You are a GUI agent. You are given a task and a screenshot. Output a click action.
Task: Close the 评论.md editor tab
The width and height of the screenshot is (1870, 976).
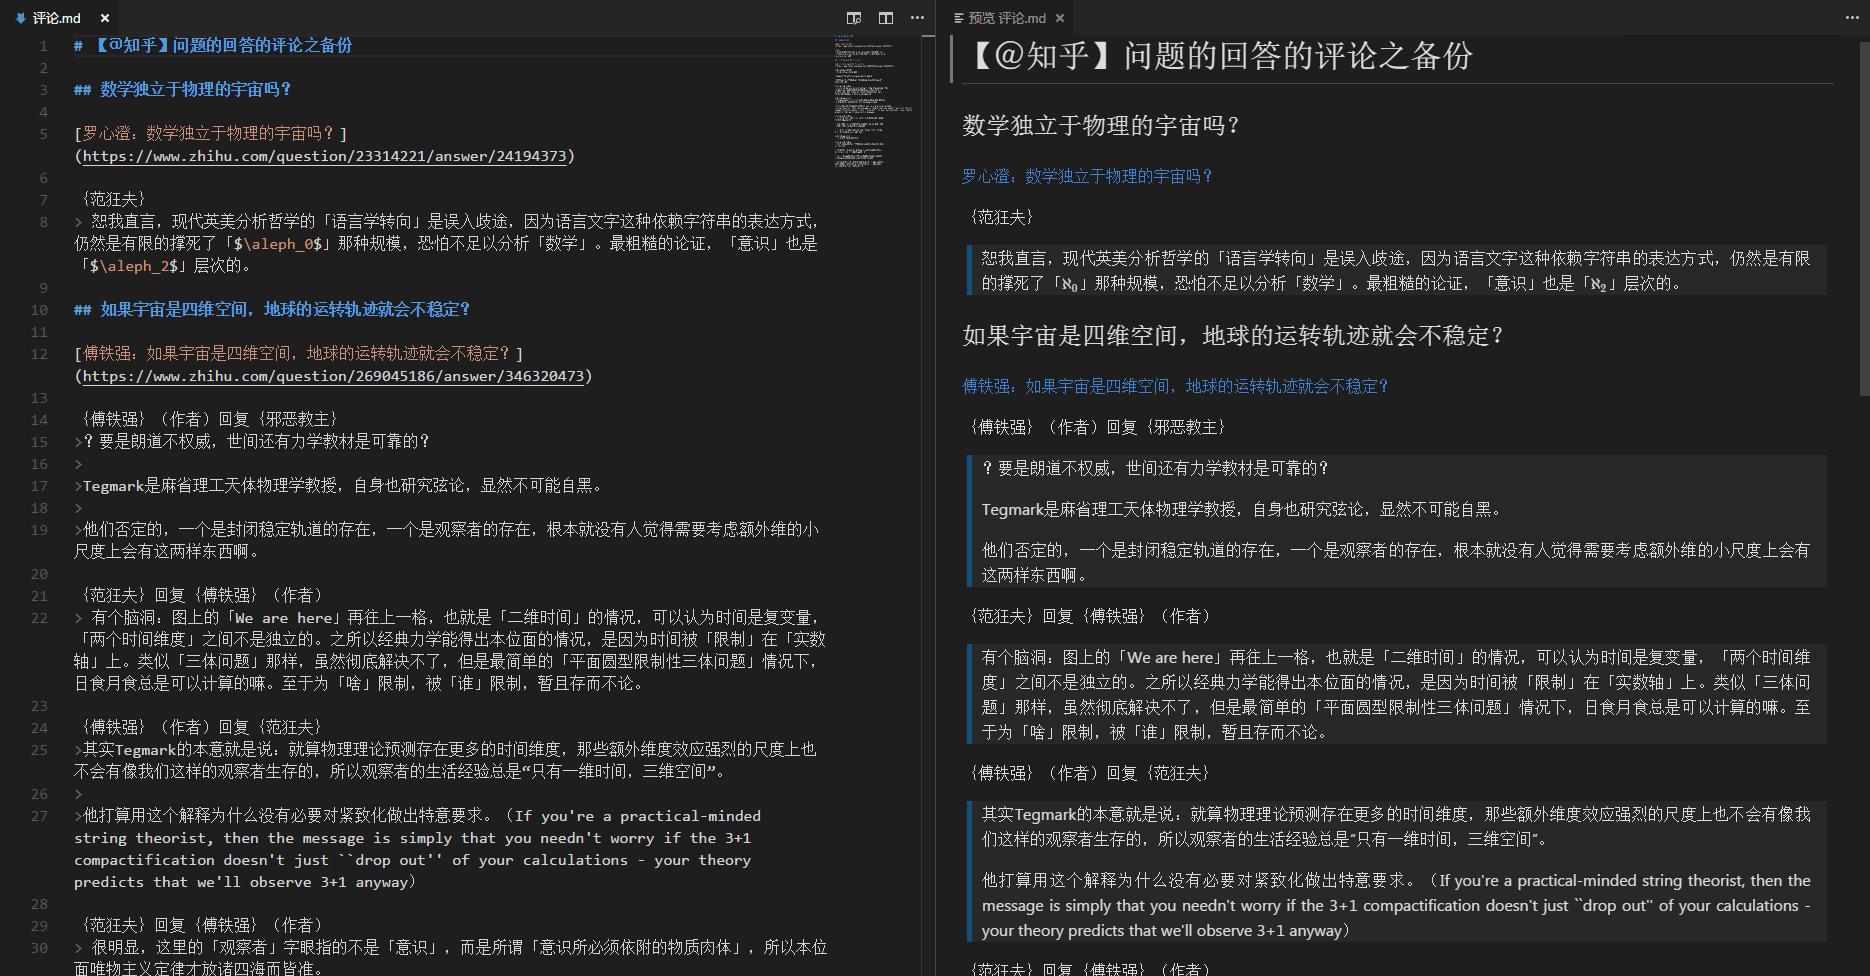coord(105,18)
